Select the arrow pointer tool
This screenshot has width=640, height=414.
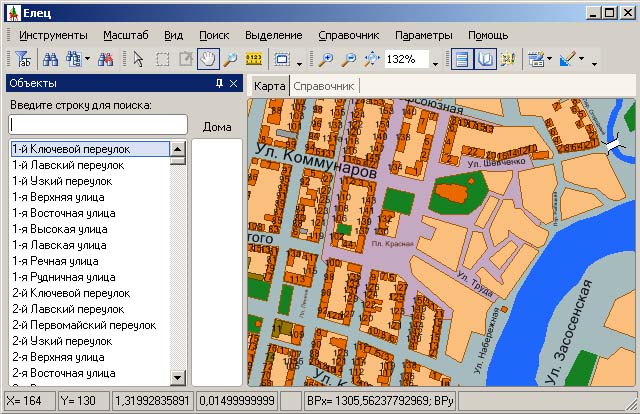coord(138,59)
